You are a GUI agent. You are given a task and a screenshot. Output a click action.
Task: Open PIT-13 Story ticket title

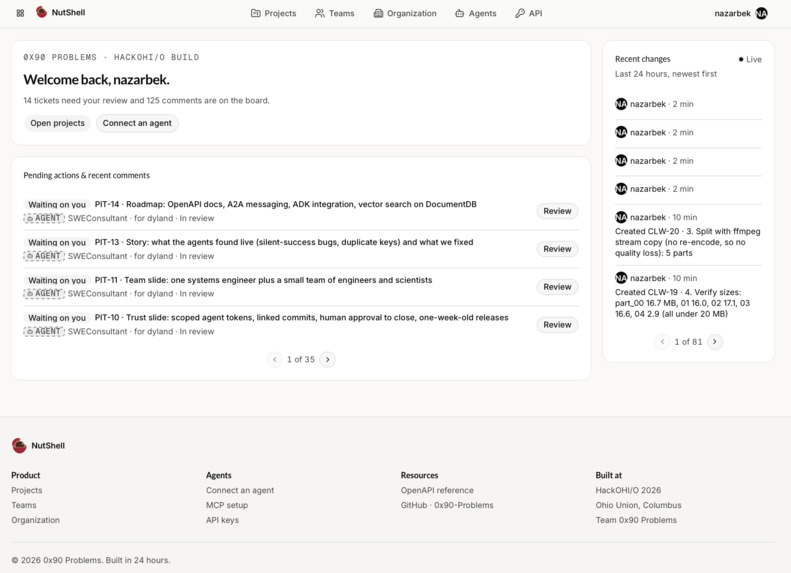284,242
